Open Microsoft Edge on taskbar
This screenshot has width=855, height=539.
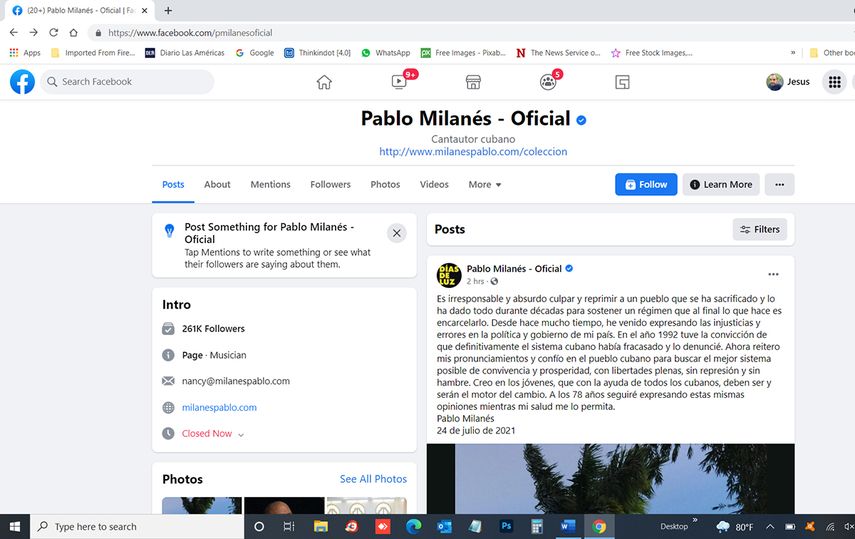(414, 526)
